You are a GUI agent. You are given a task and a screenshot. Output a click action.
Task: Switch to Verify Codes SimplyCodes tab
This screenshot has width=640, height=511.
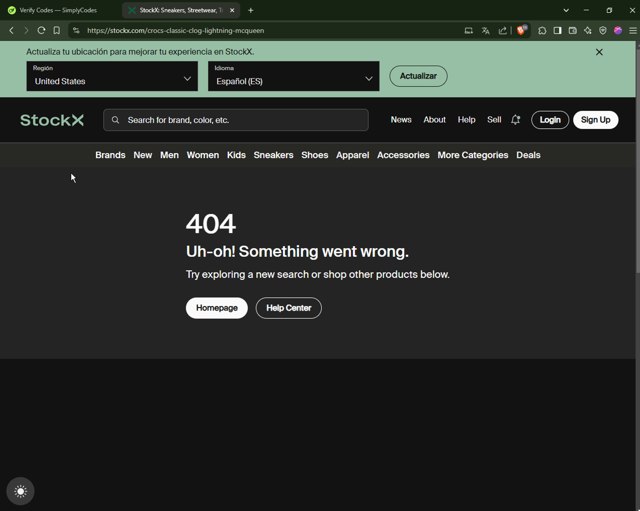coord(58,10)
